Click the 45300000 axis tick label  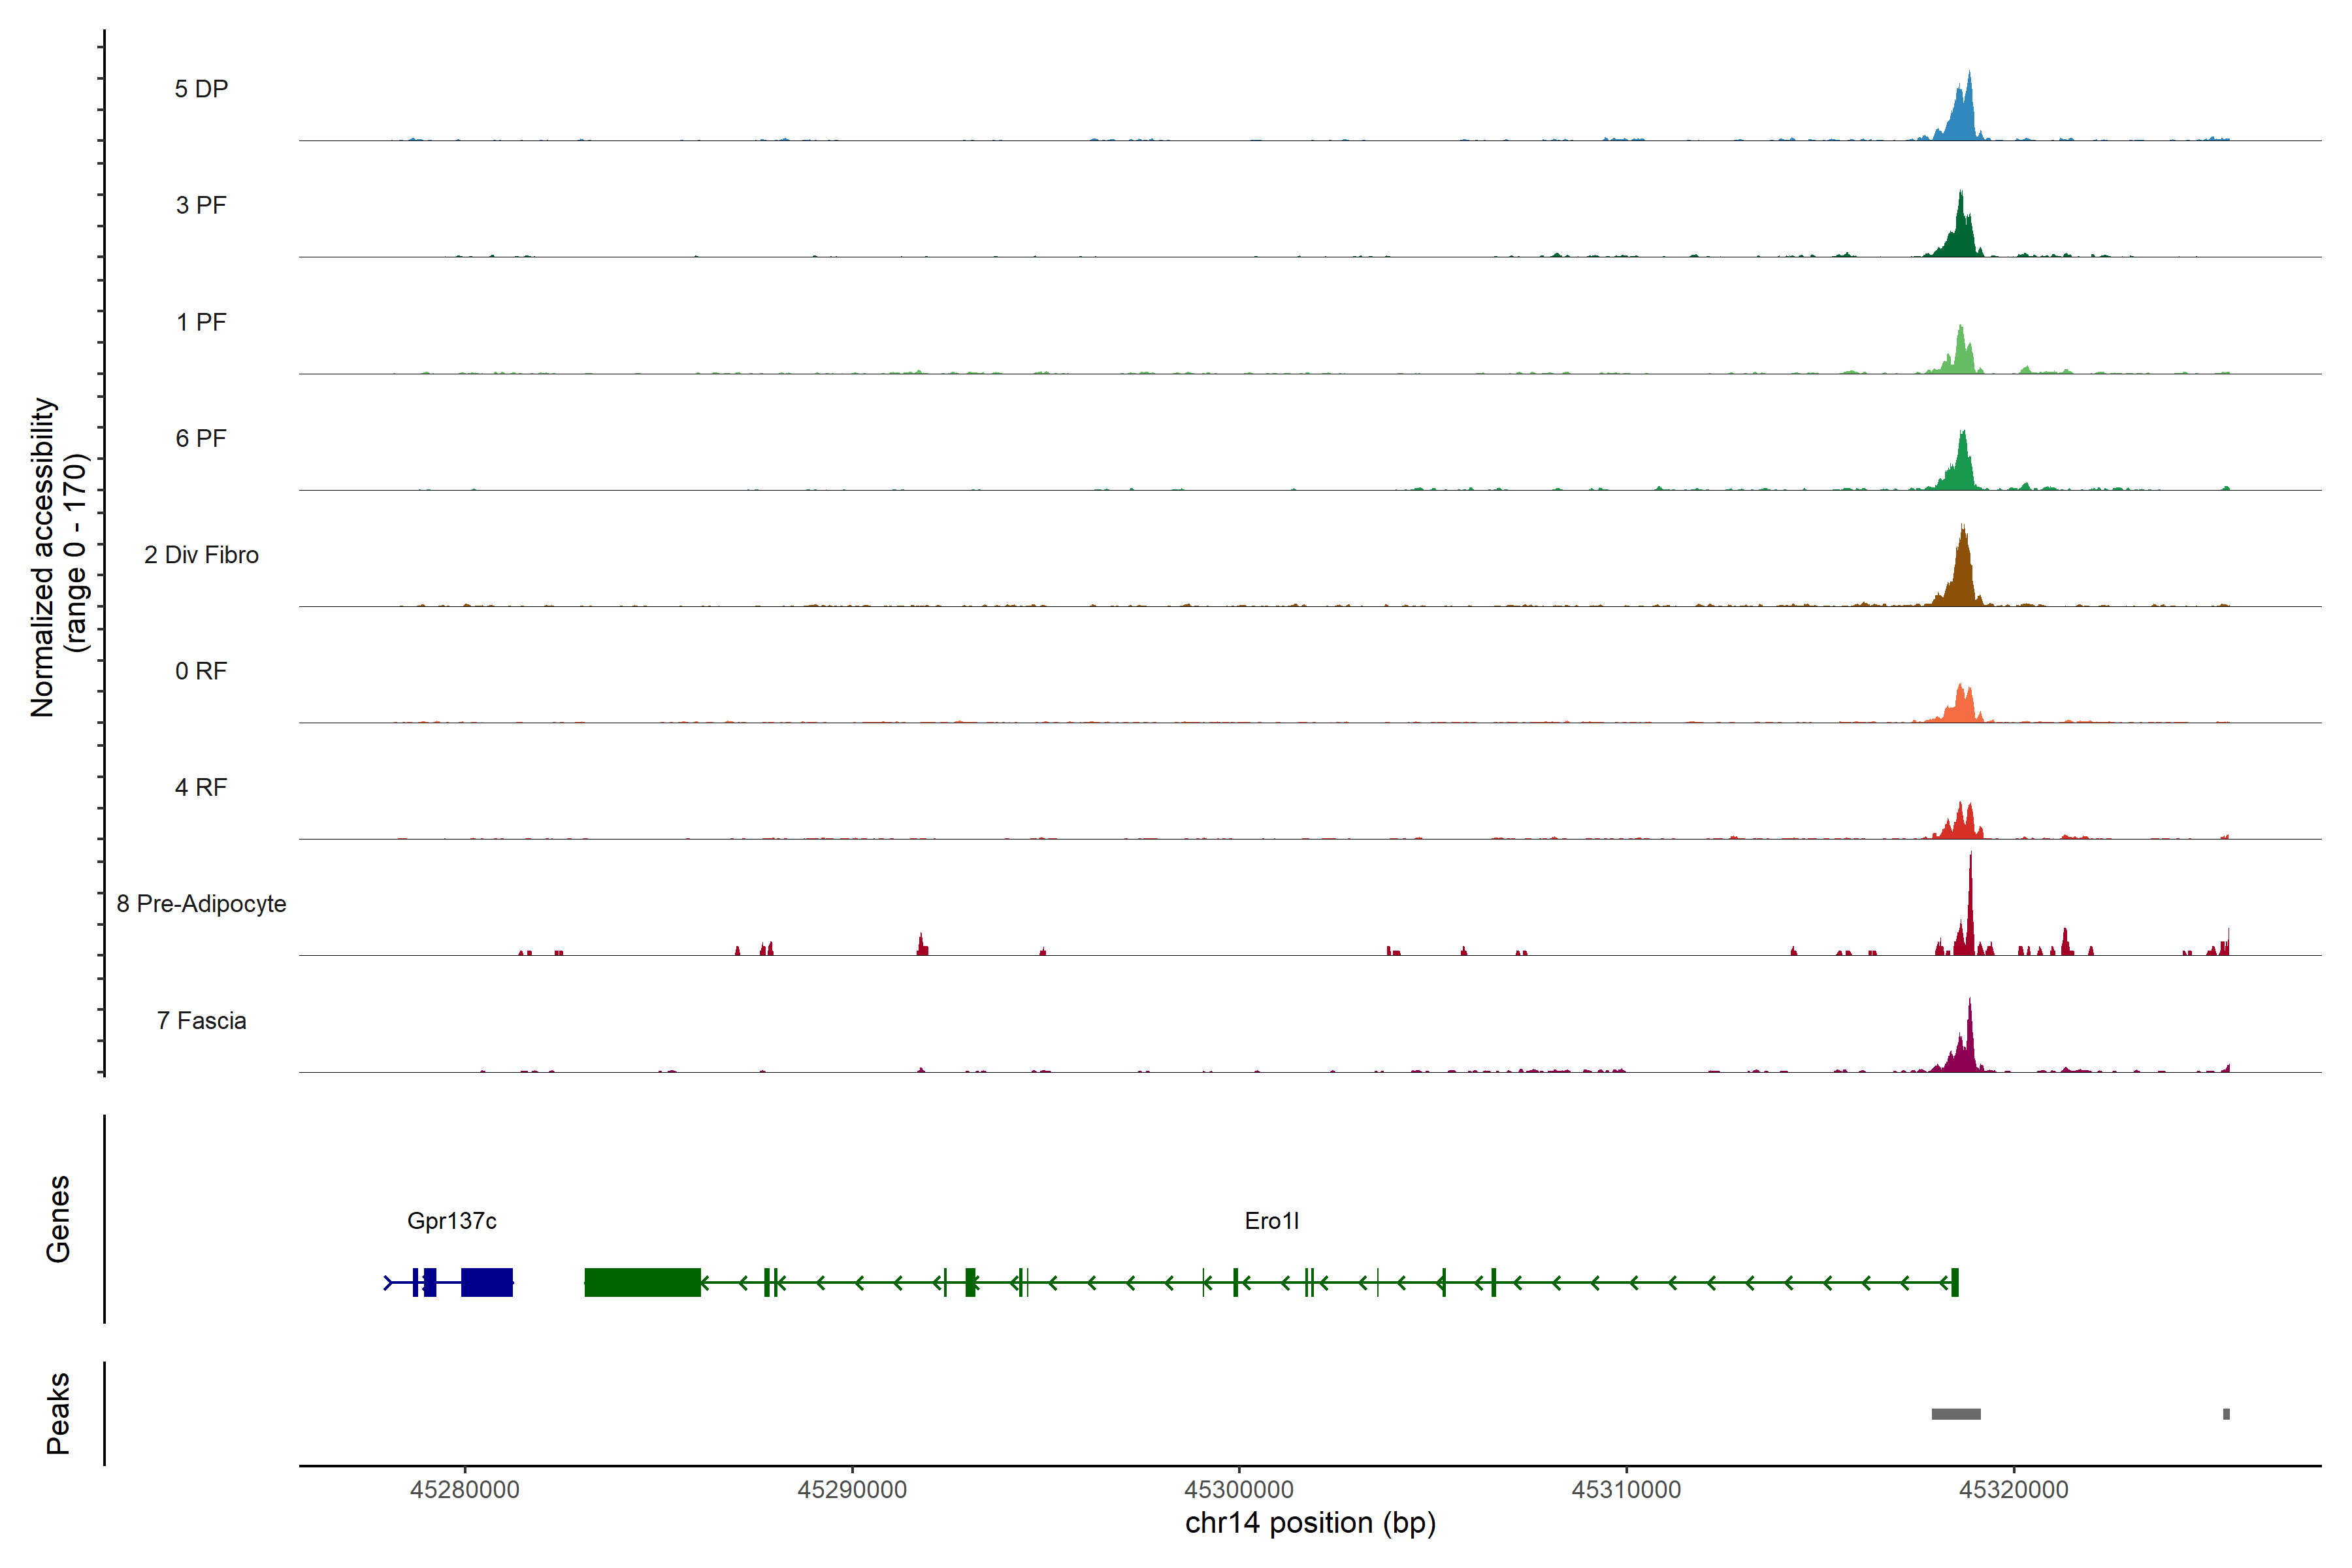pyautogui.click(x=1239, y=1490)
